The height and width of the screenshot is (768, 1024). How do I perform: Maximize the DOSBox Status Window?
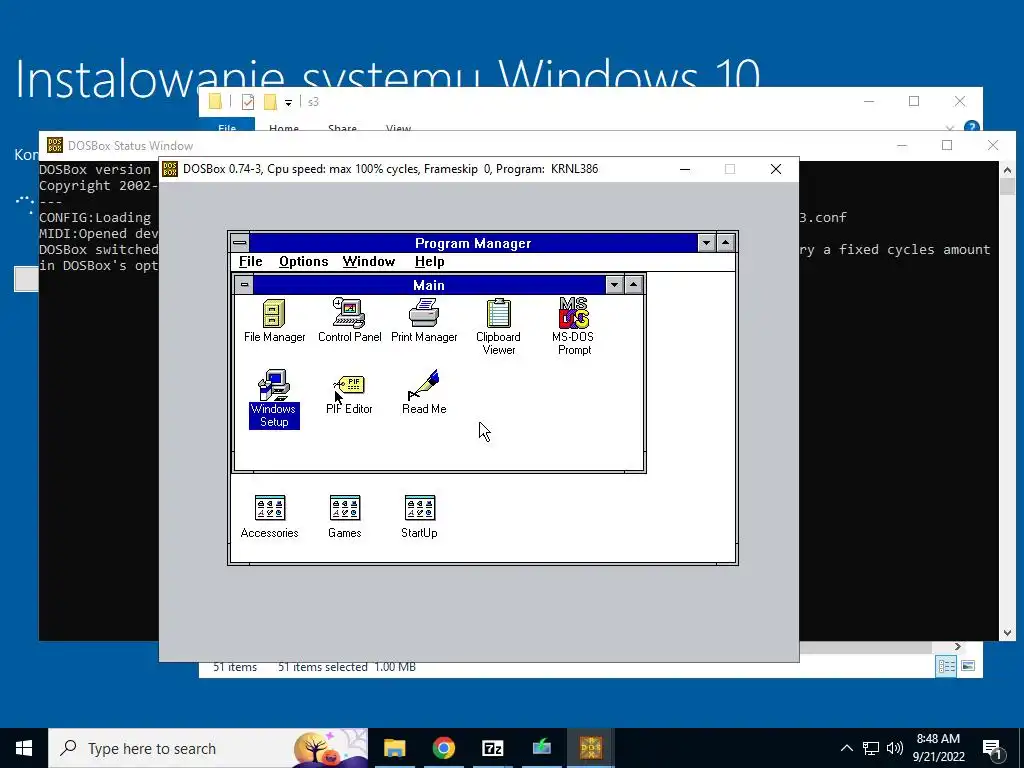947,145
